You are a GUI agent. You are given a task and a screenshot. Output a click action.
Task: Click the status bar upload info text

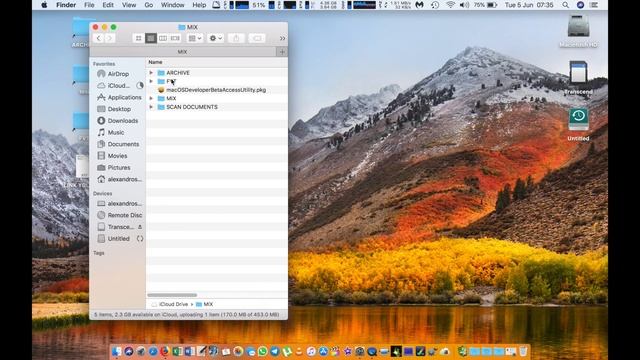187,315
